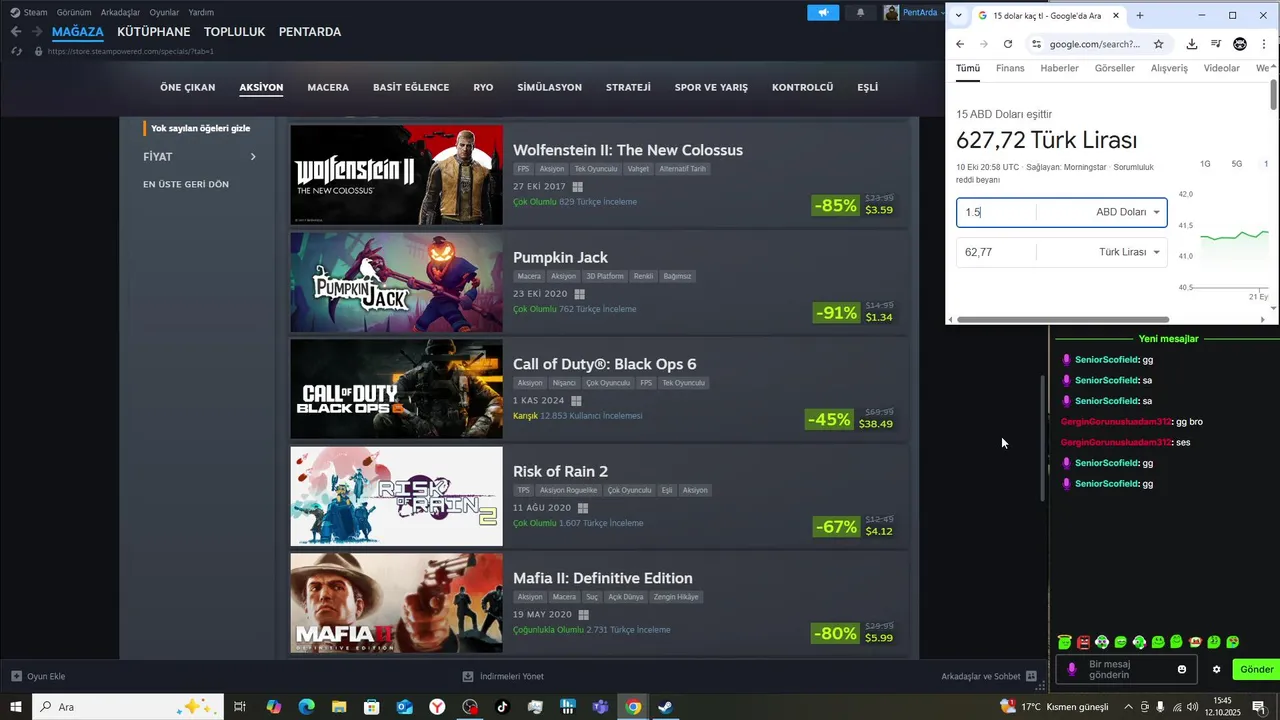Go back in Steam navigation
1280x720 pixels.
[x=16, y=32]
